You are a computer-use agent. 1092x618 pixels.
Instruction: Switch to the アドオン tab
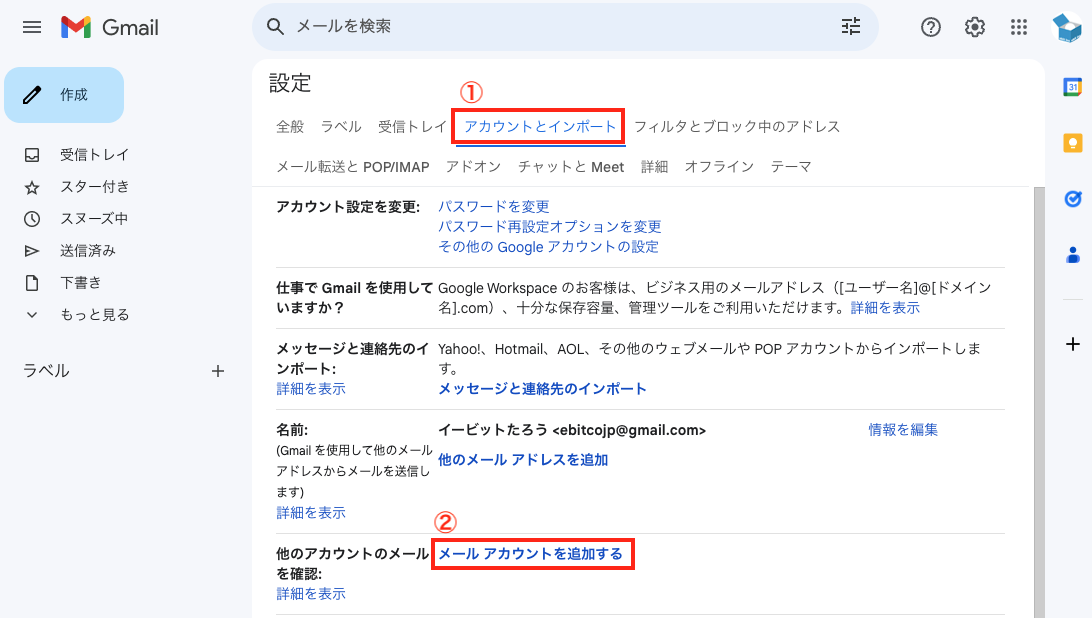(474, 167)
